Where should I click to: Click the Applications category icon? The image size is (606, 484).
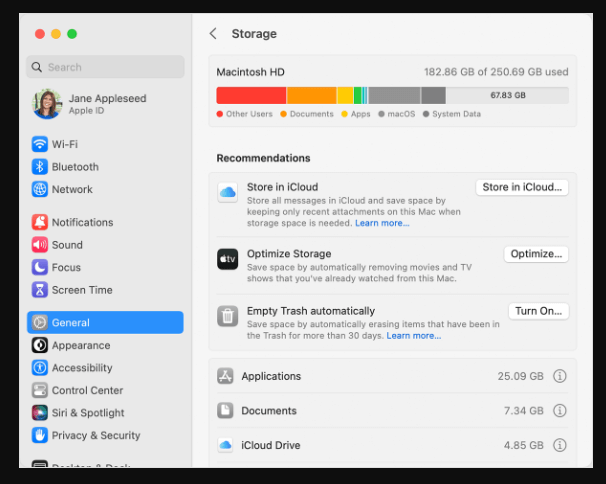225,376
